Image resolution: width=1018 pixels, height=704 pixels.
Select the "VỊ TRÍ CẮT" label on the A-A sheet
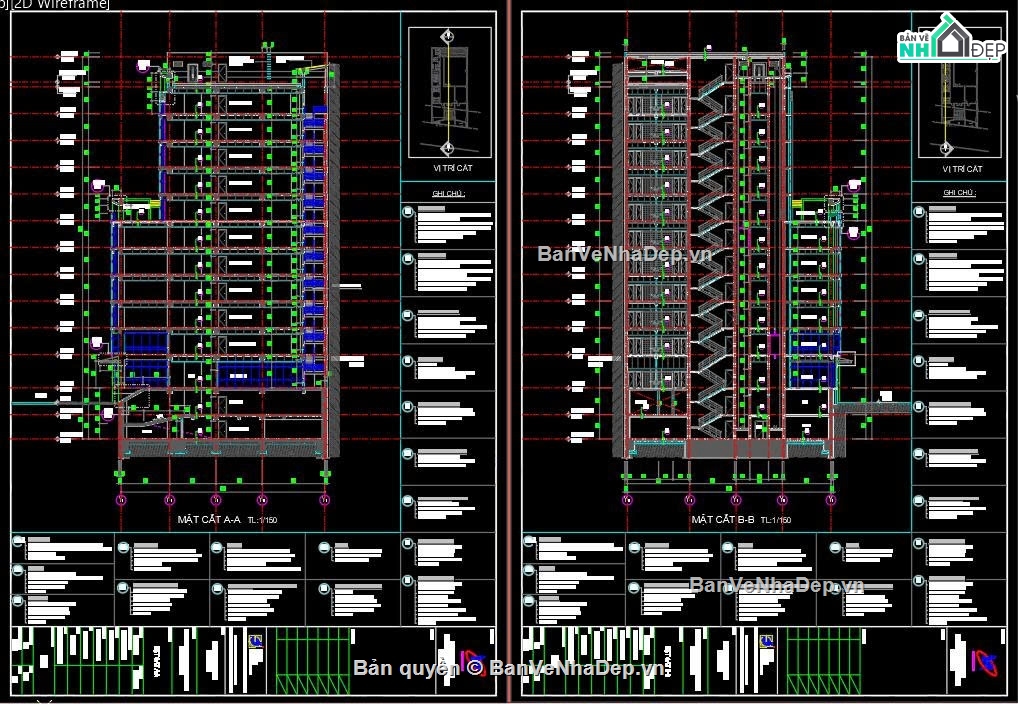point(452,168)
